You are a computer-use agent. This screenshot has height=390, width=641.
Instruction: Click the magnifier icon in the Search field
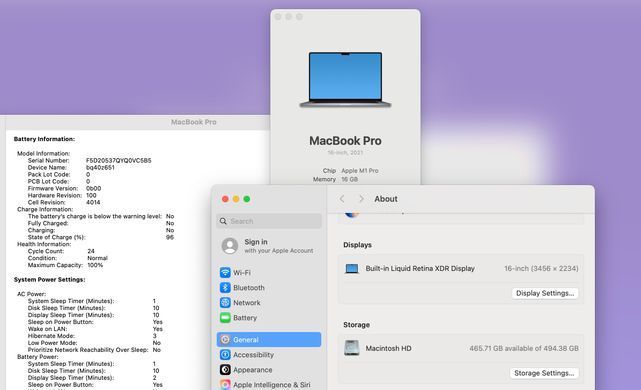tap(223, 221)
